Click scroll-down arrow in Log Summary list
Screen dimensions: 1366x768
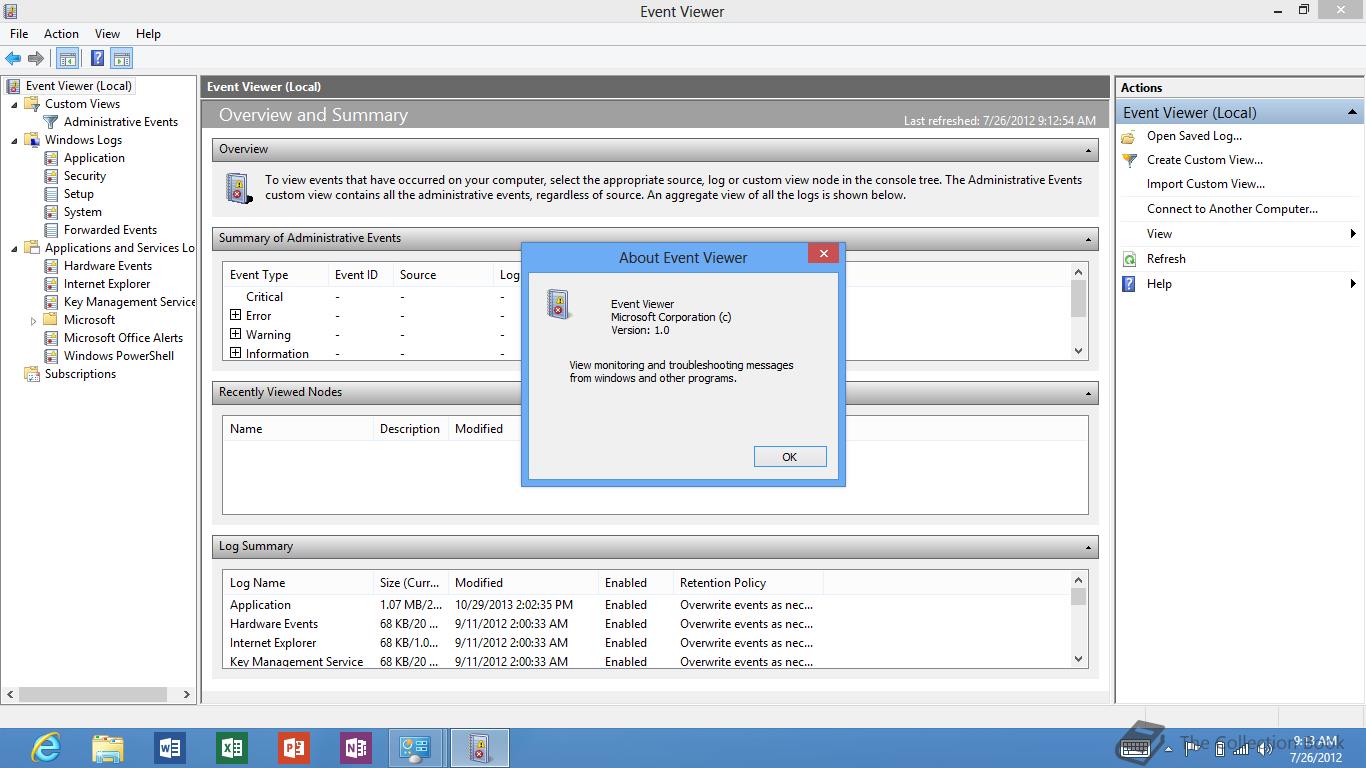(1078, 659)
